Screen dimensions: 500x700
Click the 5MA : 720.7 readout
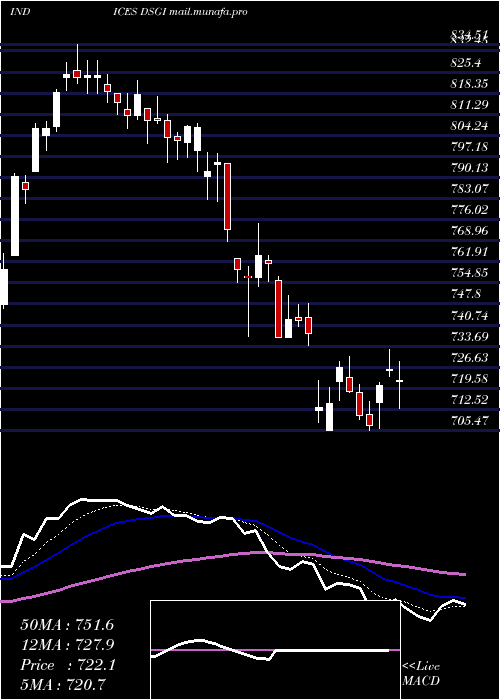click(x=63, y=684)
